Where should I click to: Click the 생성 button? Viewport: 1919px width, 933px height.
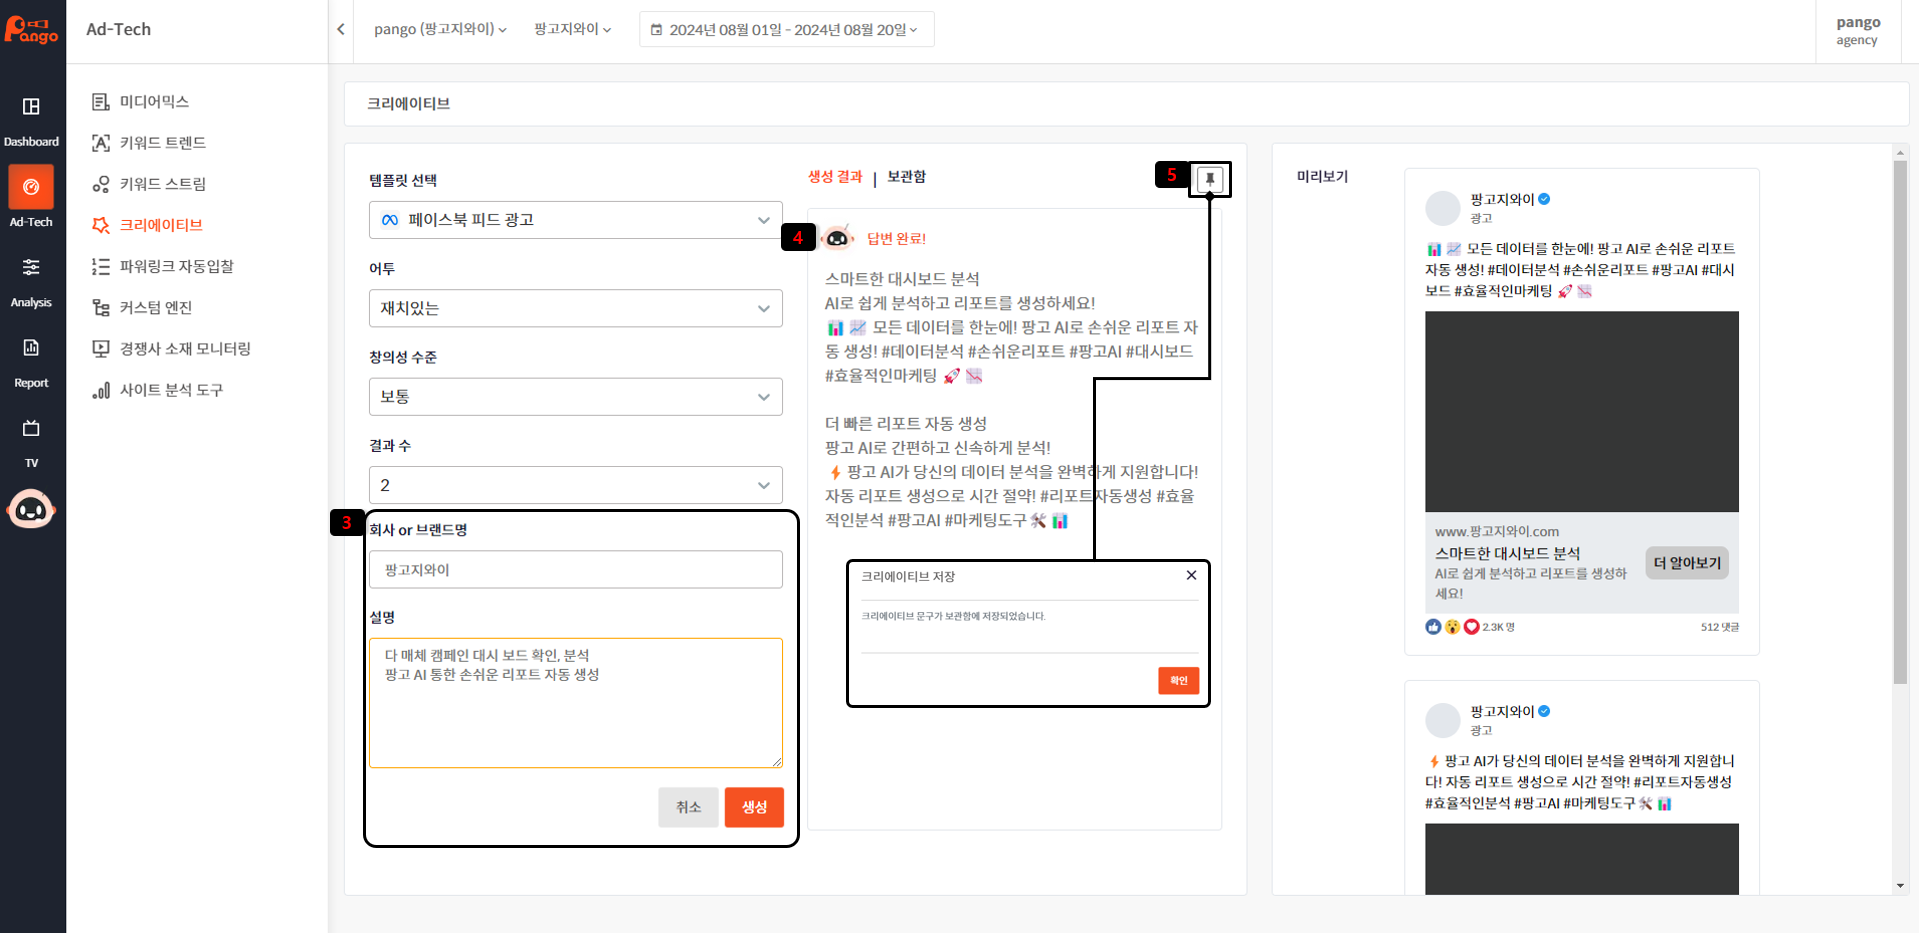coord(754,807)
